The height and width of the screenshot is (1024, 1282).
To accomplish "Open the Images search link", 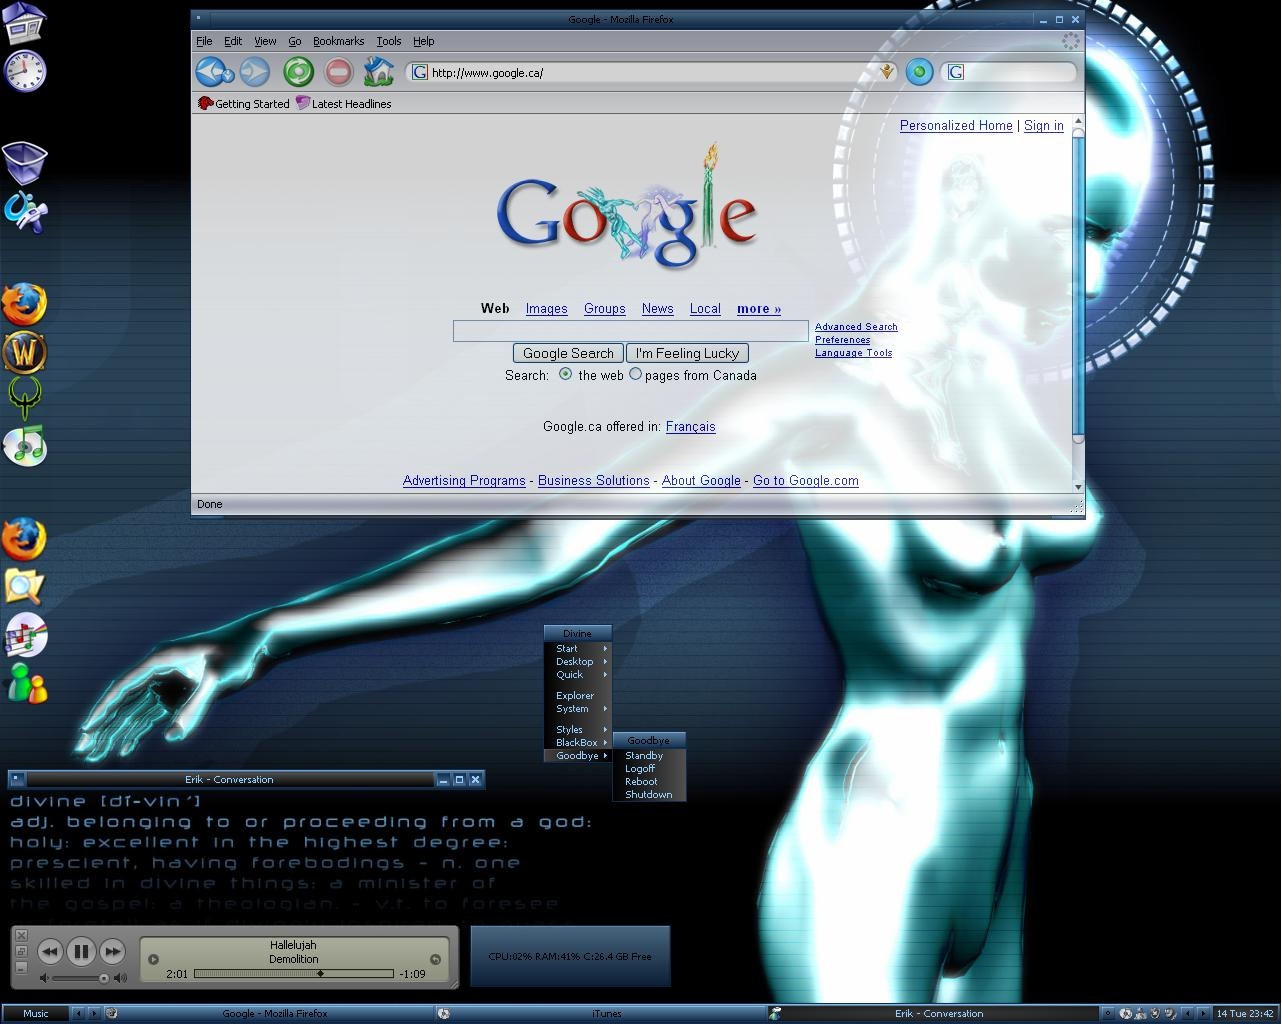I will pos(546,309).
